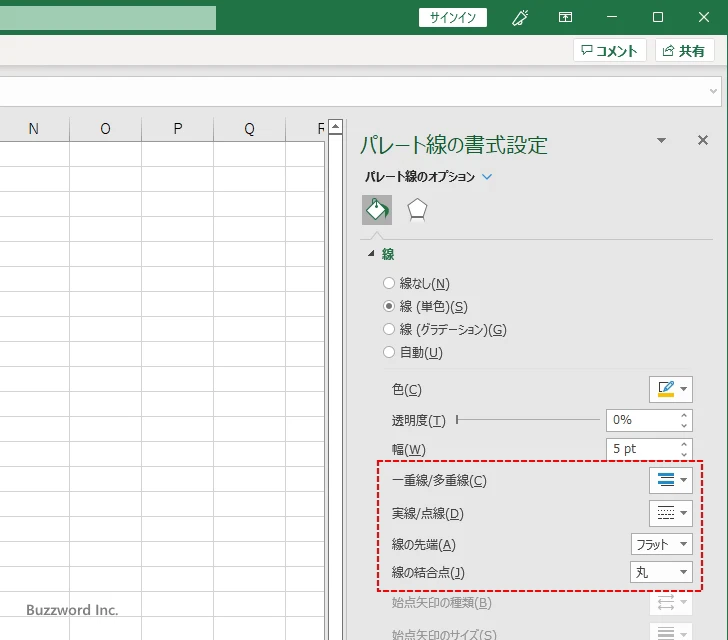Image resolution: width=728 pixels, height=640 pixels.
Task: Click the vertical scrollbar up arrow
Action: coord(335,126)
